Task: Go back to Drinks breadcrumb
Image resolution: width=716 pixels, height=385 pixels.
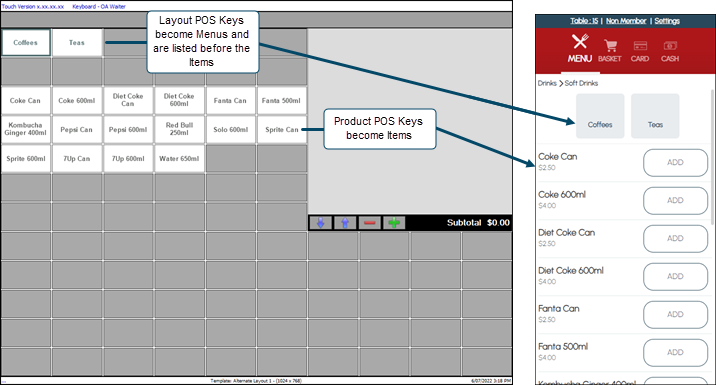Action: click(x=547, y=83)
